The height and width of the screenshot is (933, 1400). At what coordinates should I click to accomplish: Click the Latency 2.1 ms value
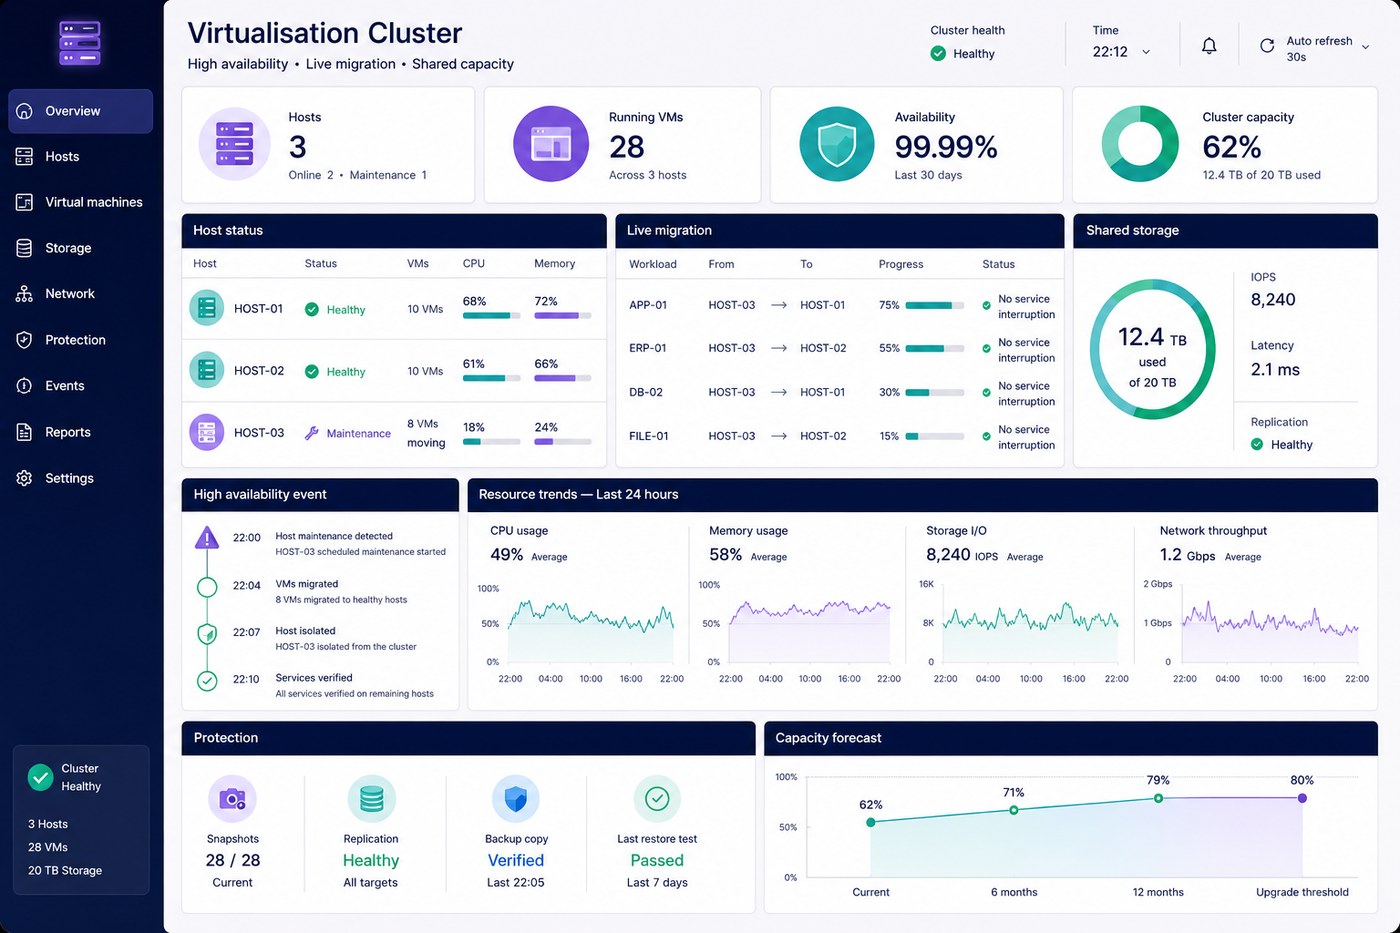tap(1275, 369)
